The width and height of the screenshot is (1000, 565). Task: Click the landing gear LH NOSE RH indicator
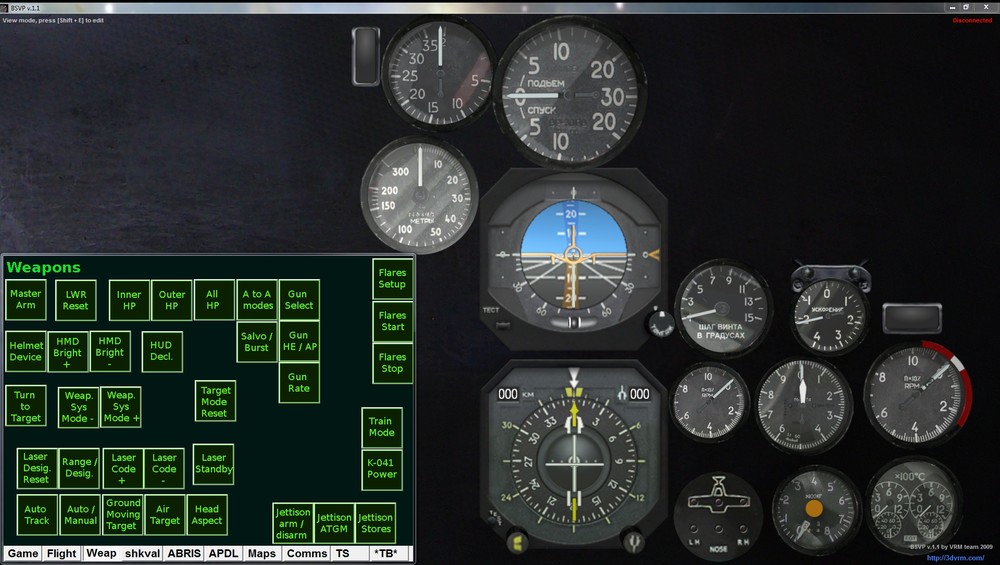click(718, 516)
